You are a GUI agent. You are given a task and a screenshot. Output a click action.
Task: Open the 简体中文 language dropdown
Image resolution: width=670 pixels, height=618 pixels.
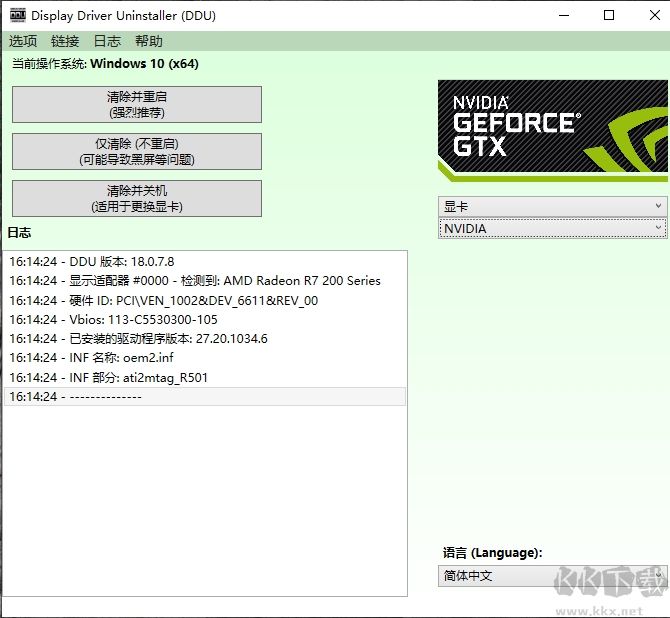coord(552,576)
